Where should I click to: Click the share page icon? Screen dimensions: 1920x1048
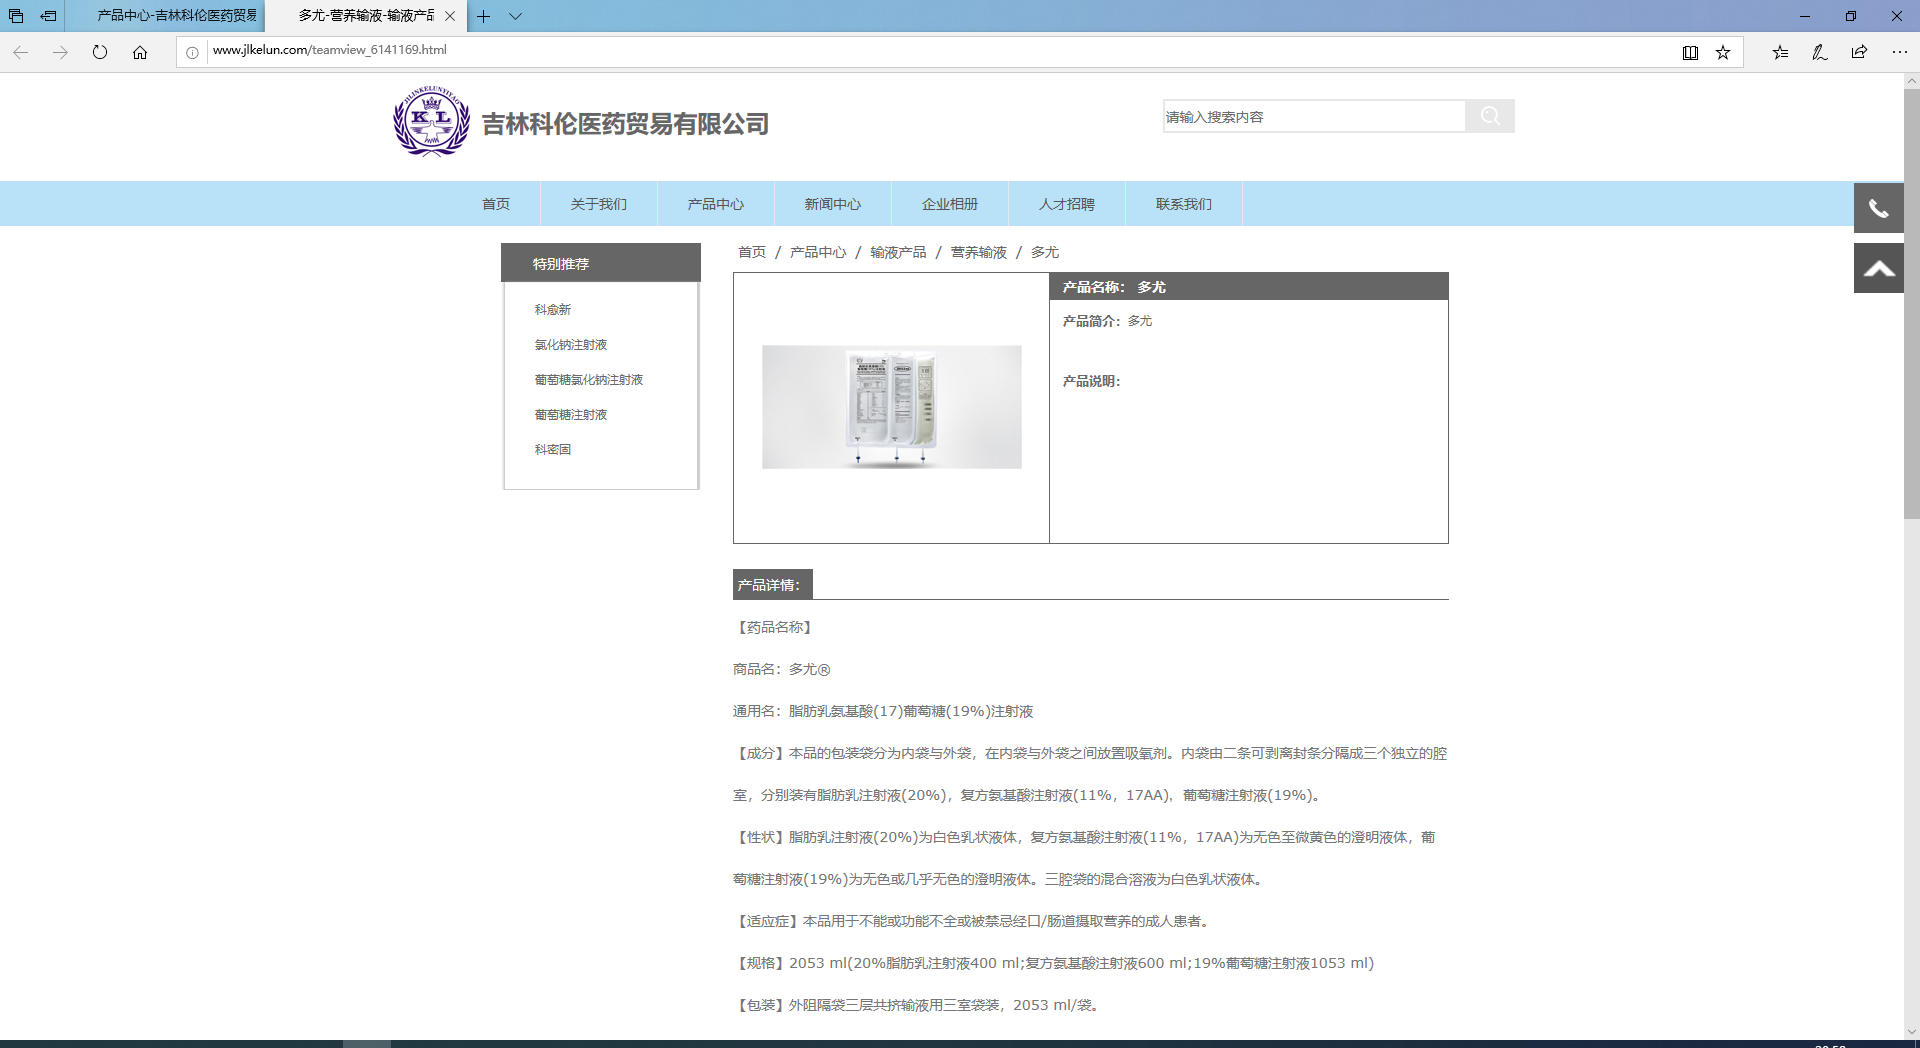1859,52
